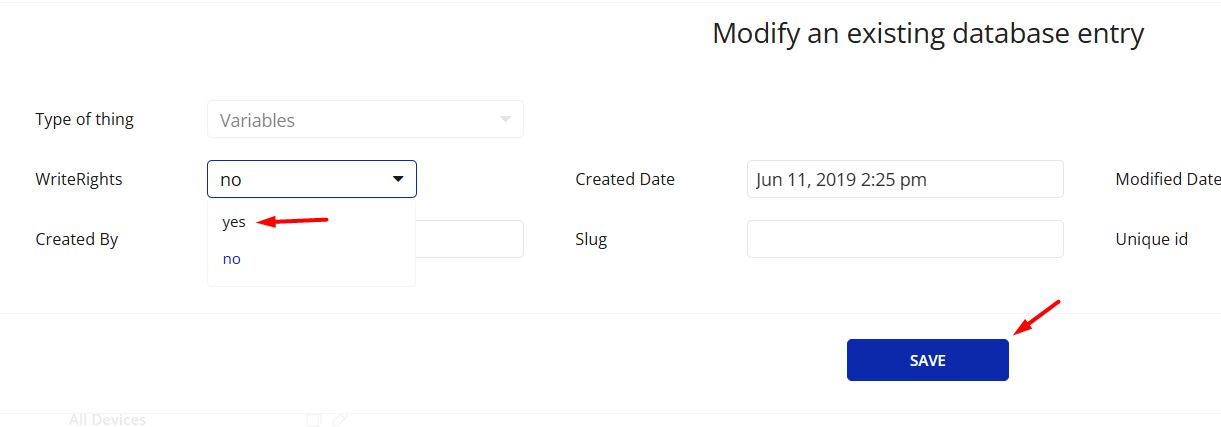Viewport: 1221px width, 427px height.
Task: Select no in the WriteRights list
Action: pyautogui.click(x=232, y=259)
